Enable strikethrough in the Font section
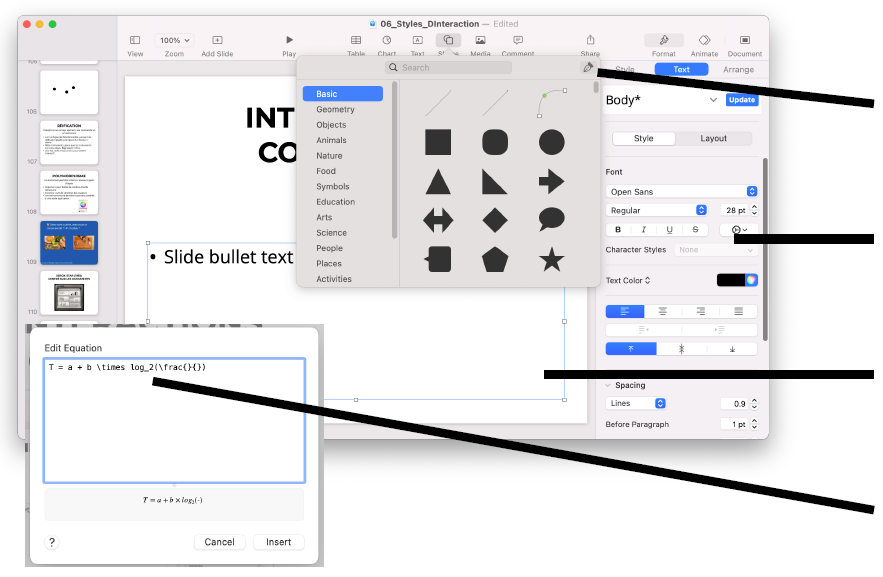 694,229
